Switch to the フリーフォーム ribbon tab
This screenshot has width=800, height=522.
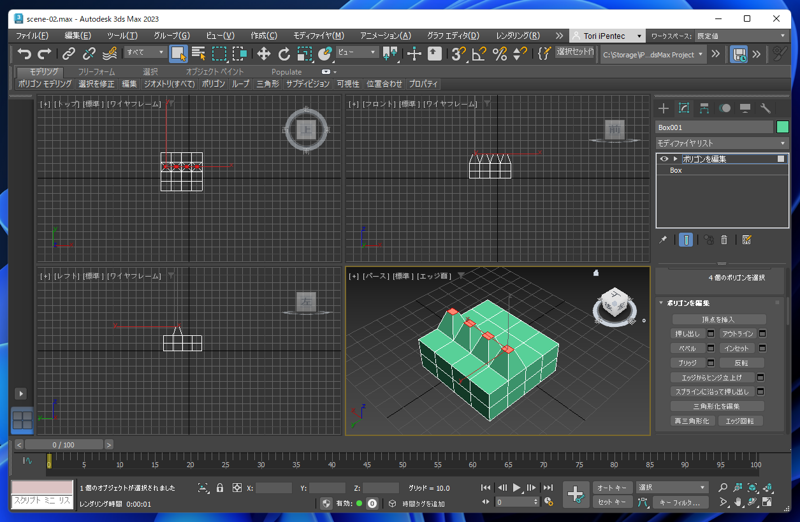tap(96, 72)
